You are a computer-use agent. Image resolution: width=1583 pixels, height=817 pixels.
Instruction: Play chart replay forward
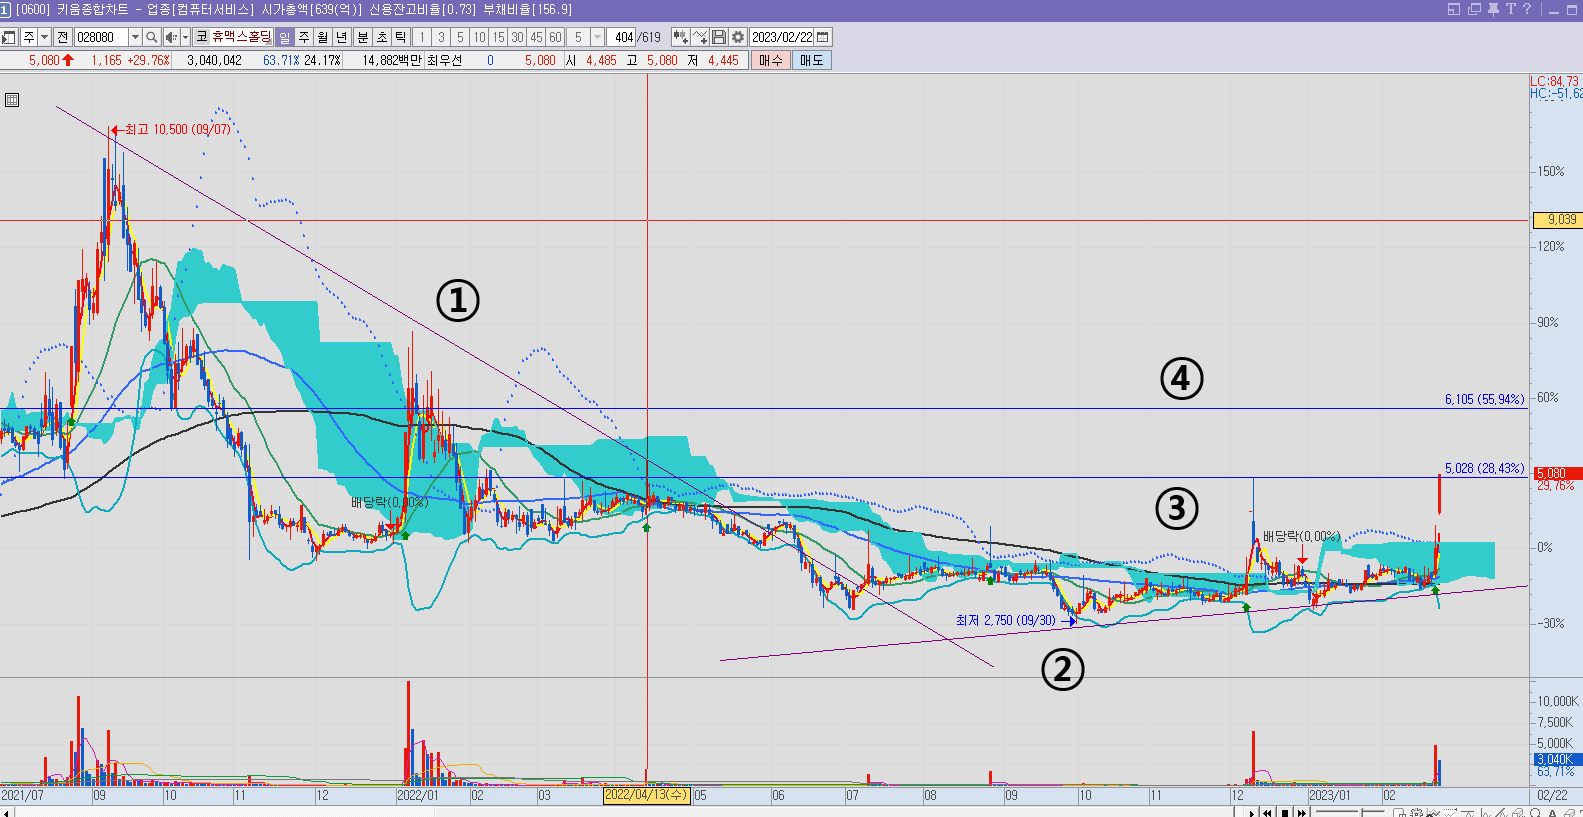click(1251, 813)
